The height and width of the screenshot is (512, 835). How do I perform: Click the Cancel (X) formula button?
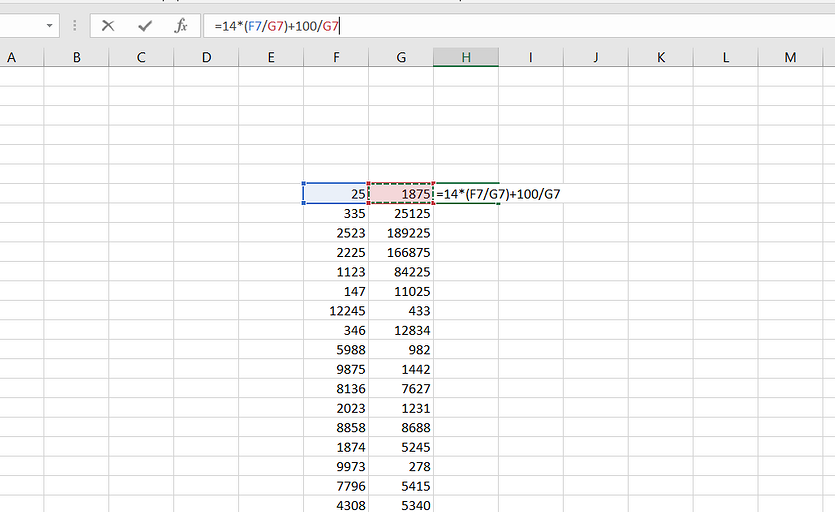click(108, 26)
